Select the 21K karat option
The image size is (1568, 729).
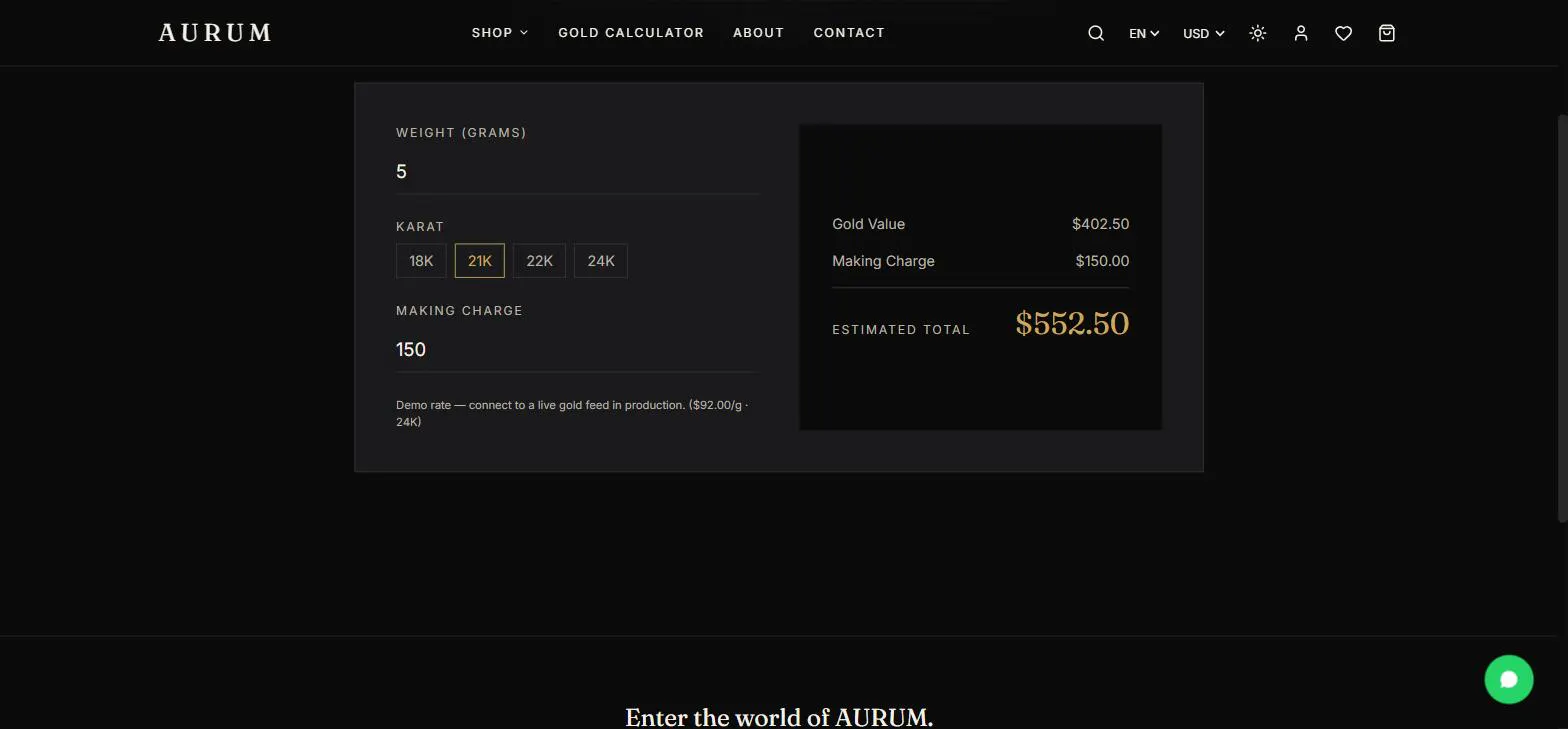coord(480,261)
